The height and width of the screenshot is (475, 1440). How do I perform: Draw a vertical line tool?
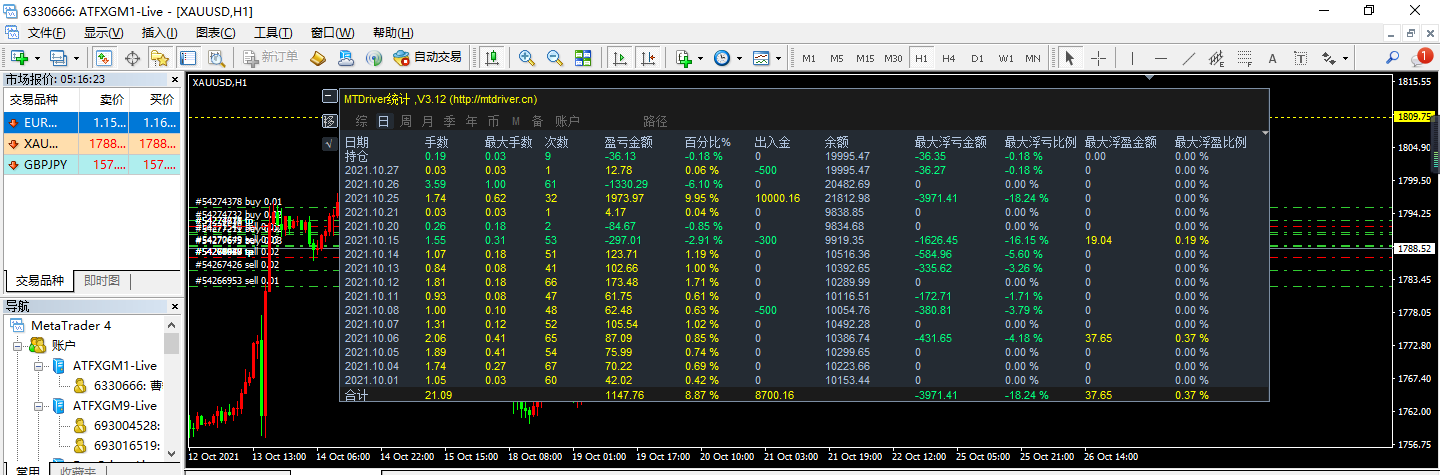[x=1132, y=58]
